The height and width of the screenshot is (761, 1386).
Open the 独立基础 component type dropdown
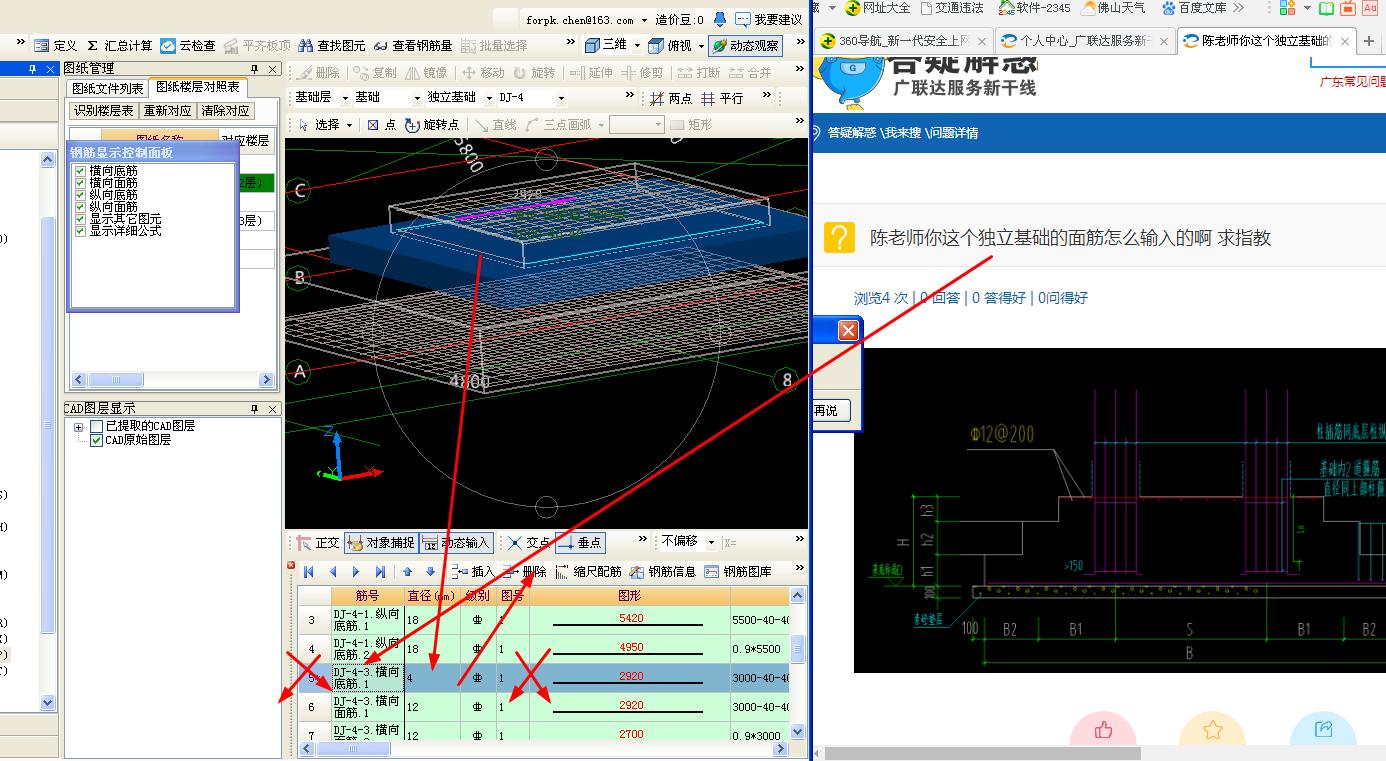(490, 98)
